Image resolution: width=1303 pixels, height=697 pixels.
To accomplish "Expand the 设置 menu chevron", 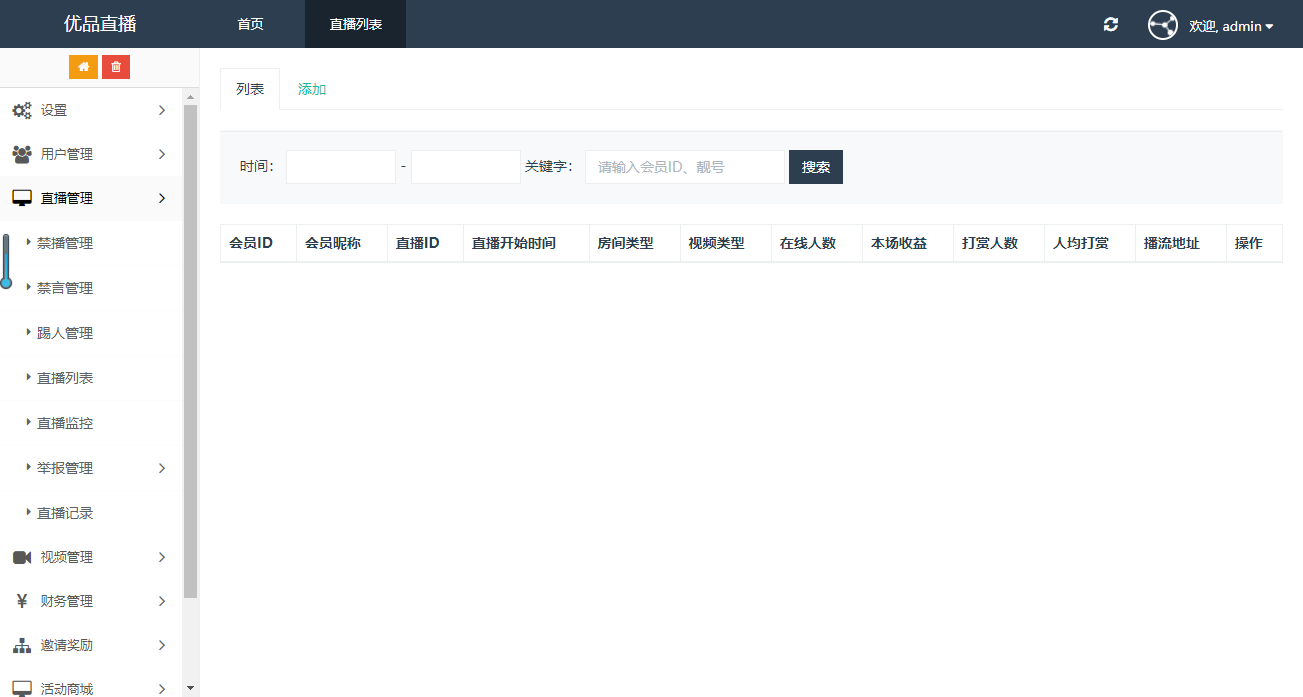I will [162, 111].
